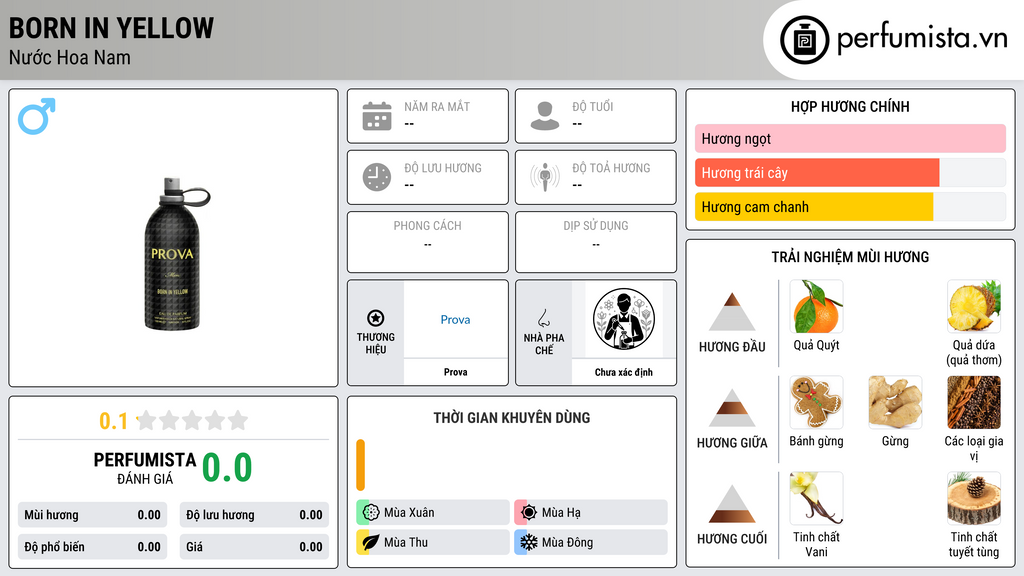Viewport: 1024px width, 576px height.
Task: Select the Gừng ginger root note image
Action: click(895, 402)
